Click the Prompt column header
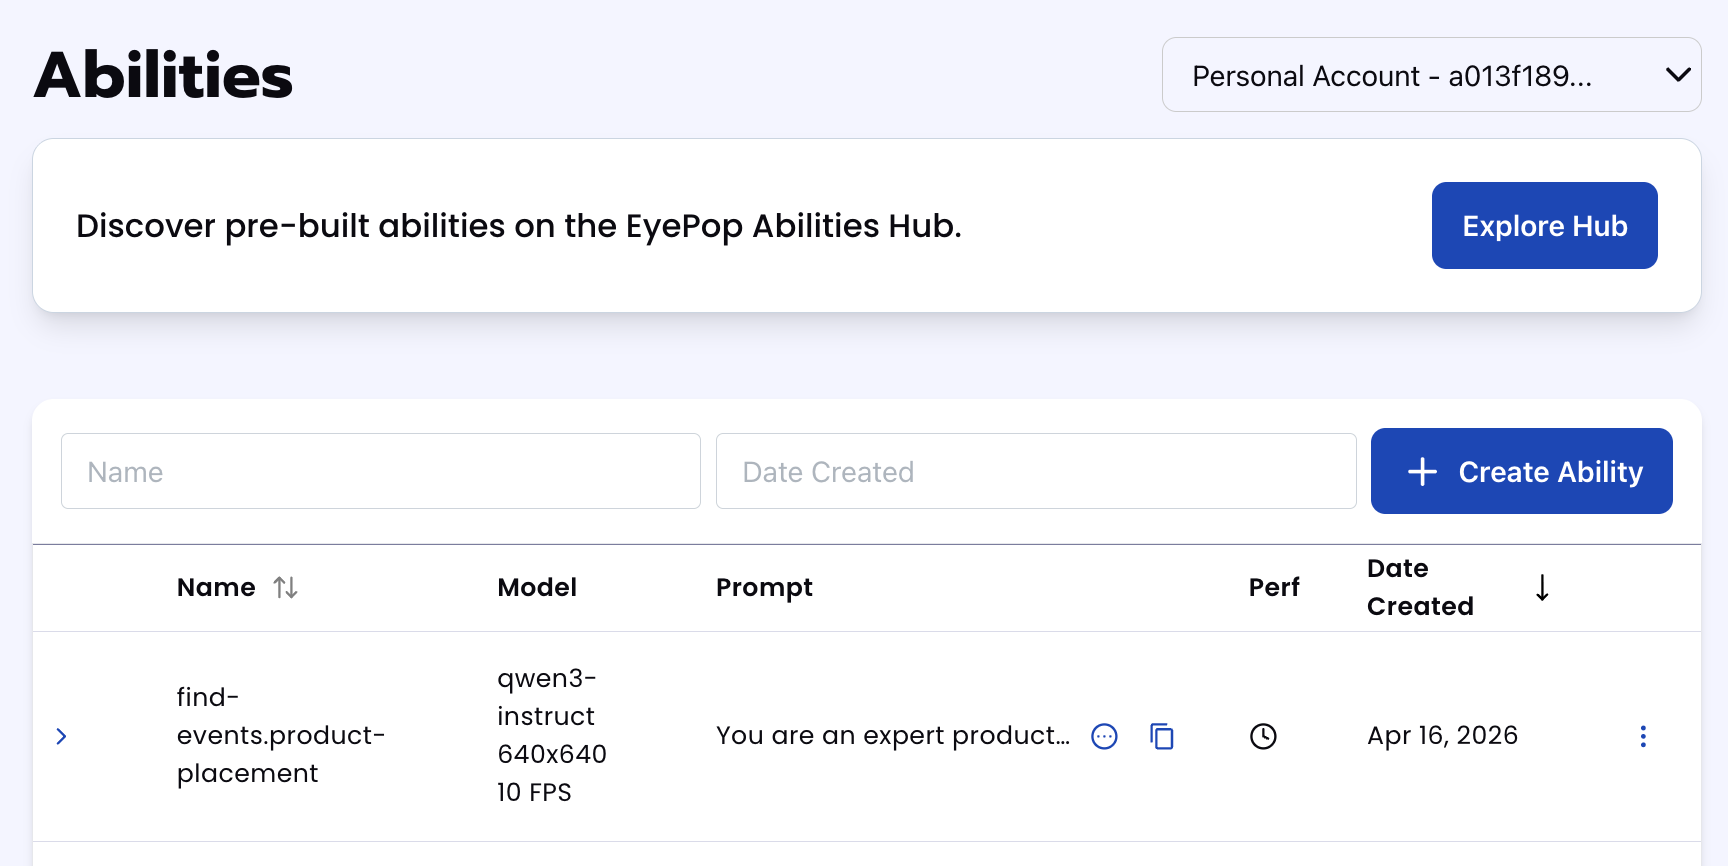The width and height of the screenshot is (1728, 866). (x=764, y=588)
